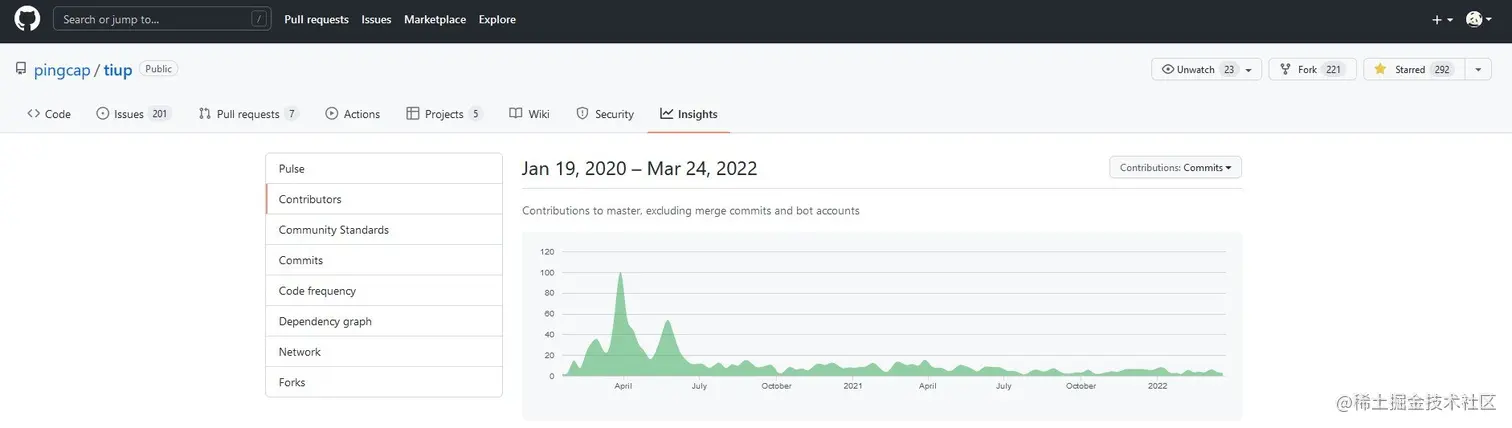Image resolution: width=1512 pixels, height=428 pixels.
Task: Open the Explore page
Action: coord(497,19)
